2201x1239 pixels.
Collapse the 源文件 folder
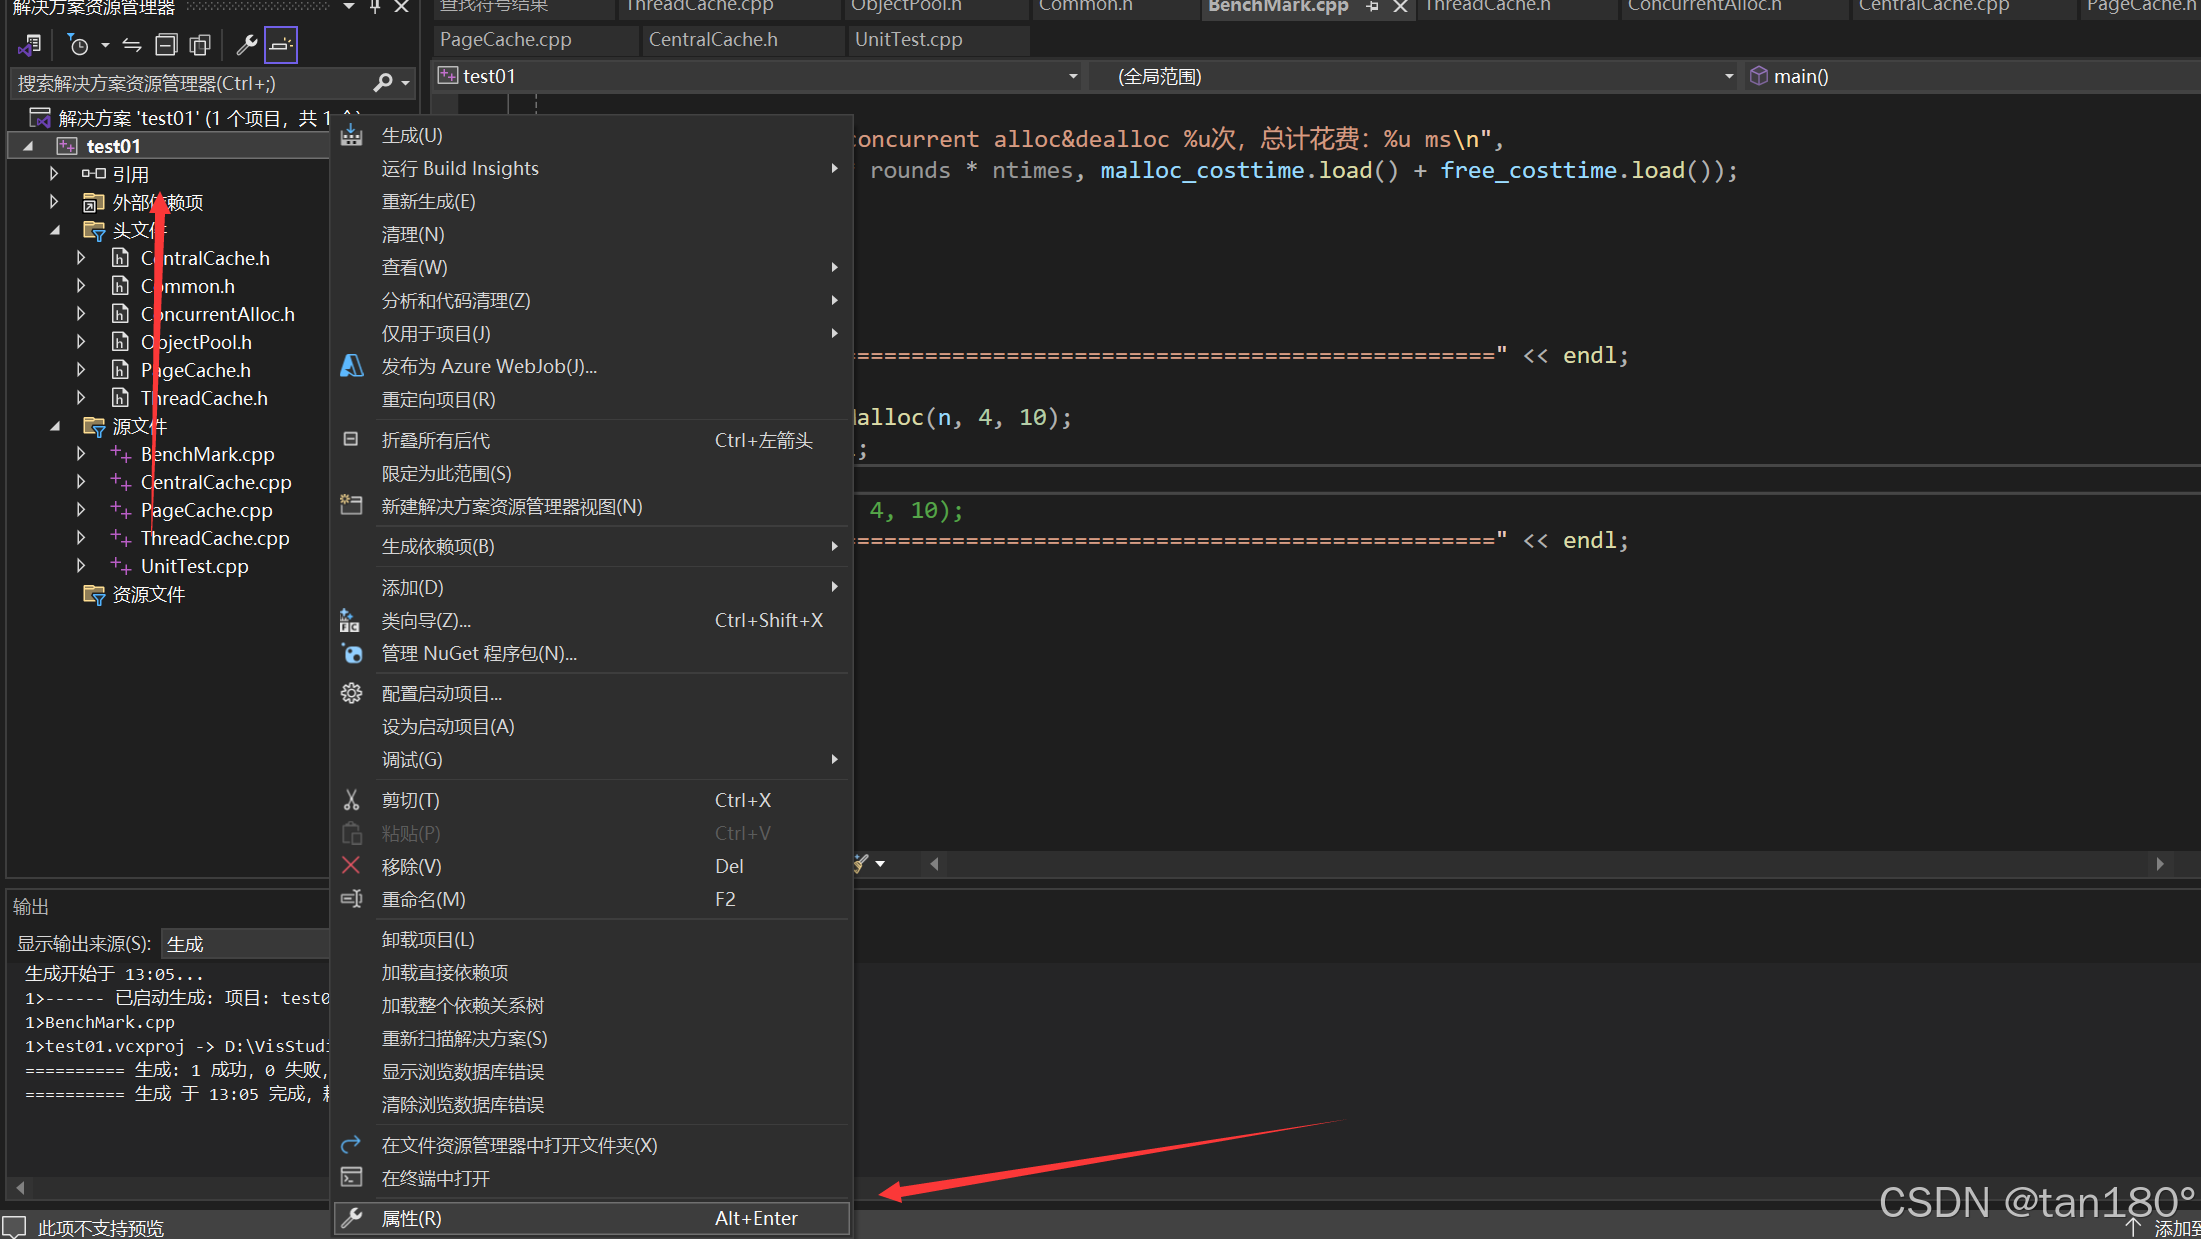click(55, 426)
